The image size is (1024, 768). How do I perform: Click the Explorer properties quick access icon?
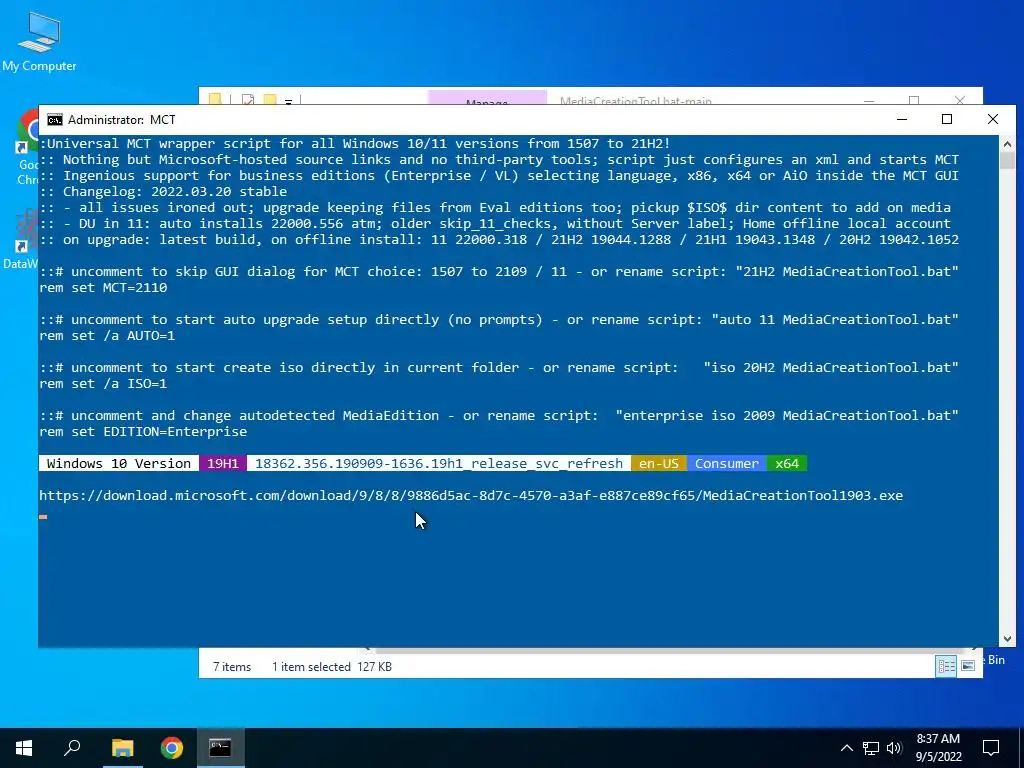point(248,99)
